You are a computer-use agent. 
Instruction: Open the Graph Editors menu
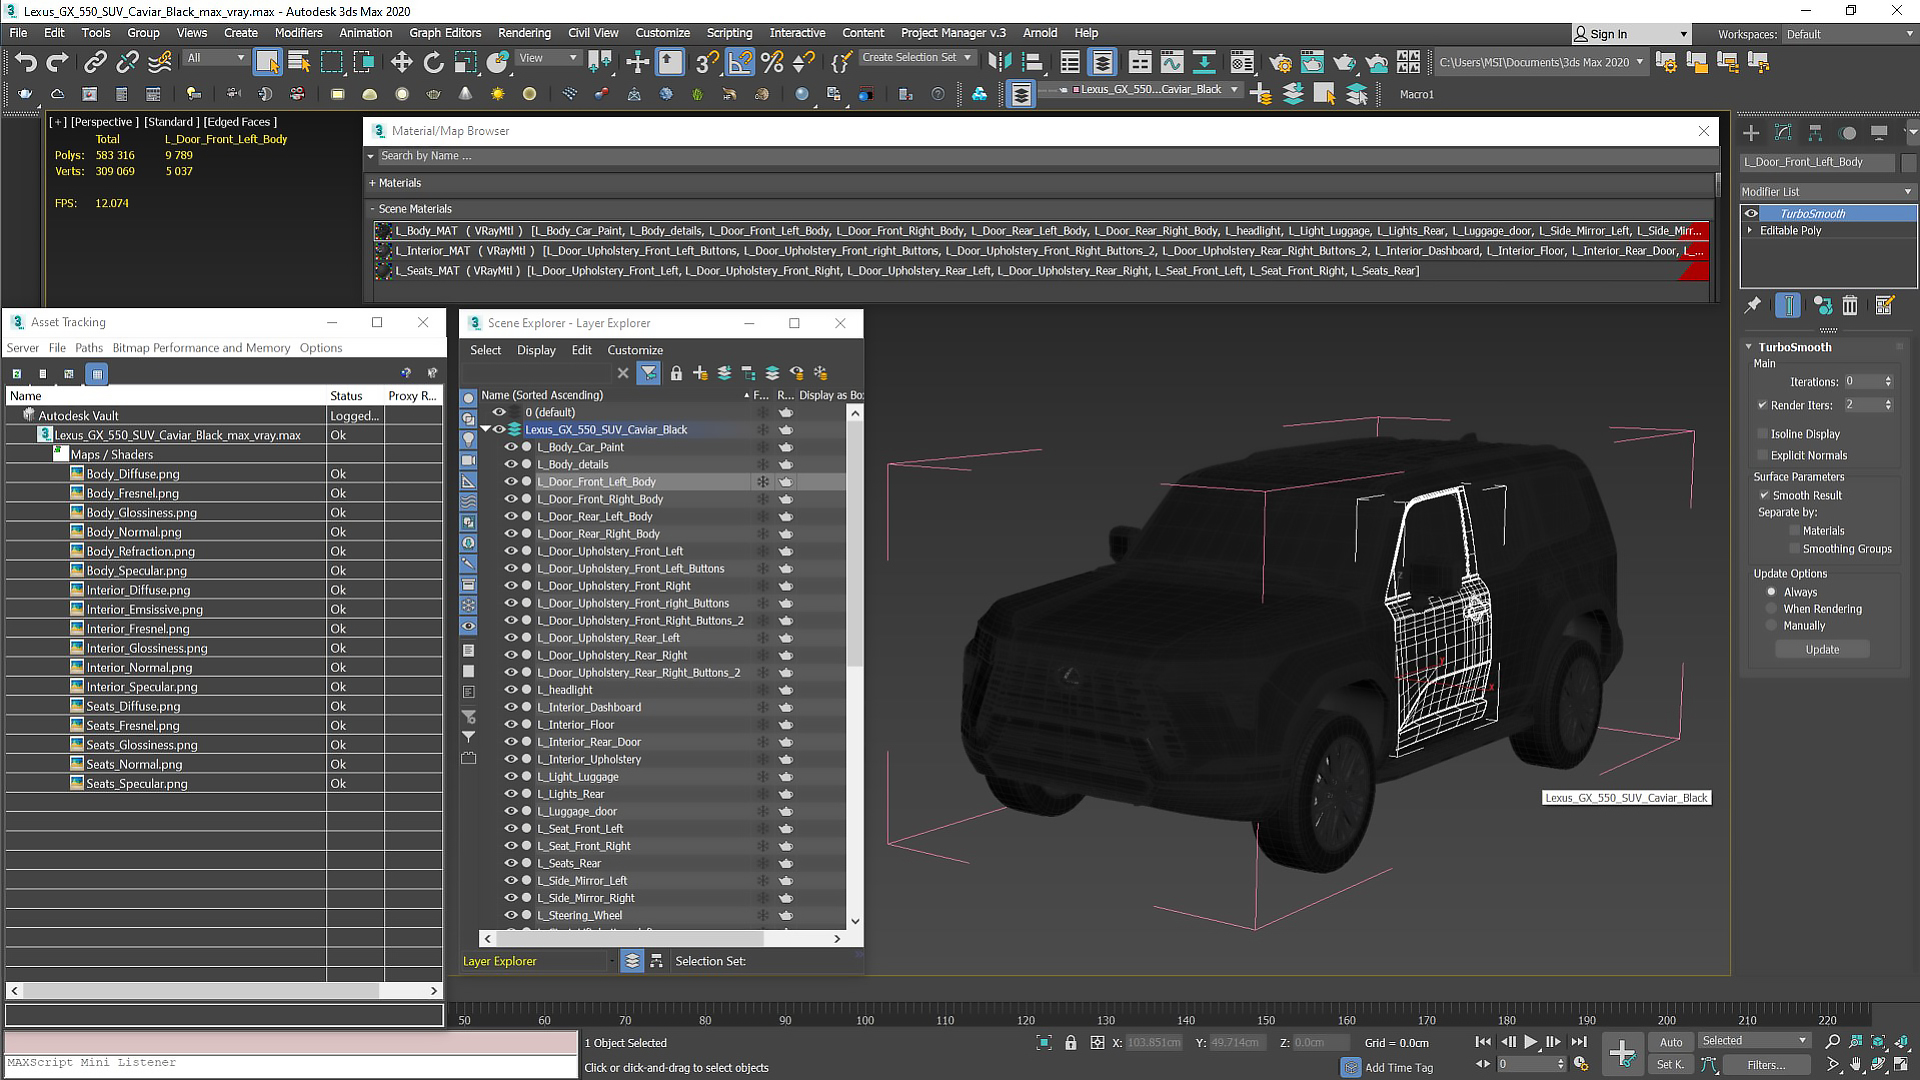pyautogui.click(x=445, y=33)
